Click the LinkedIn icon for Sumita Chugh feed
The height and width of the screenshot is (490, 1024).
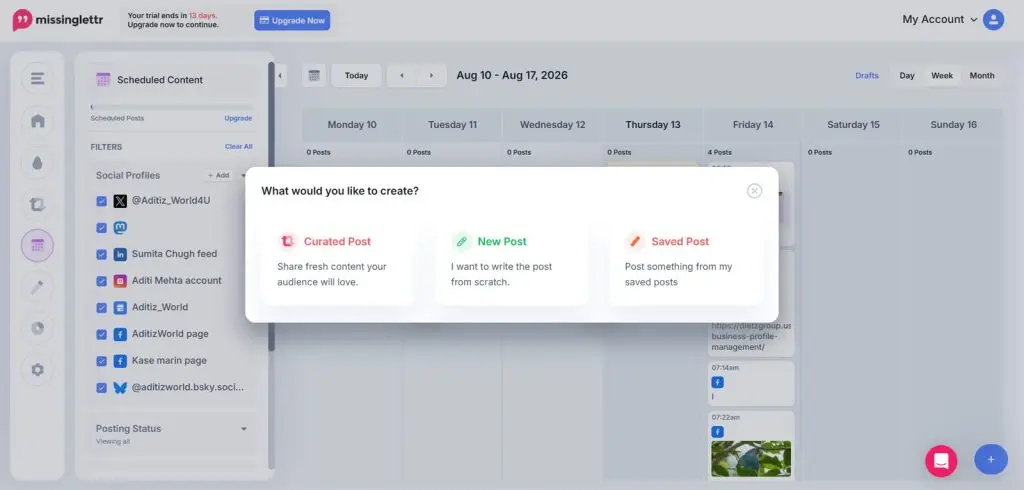[120, 254]
